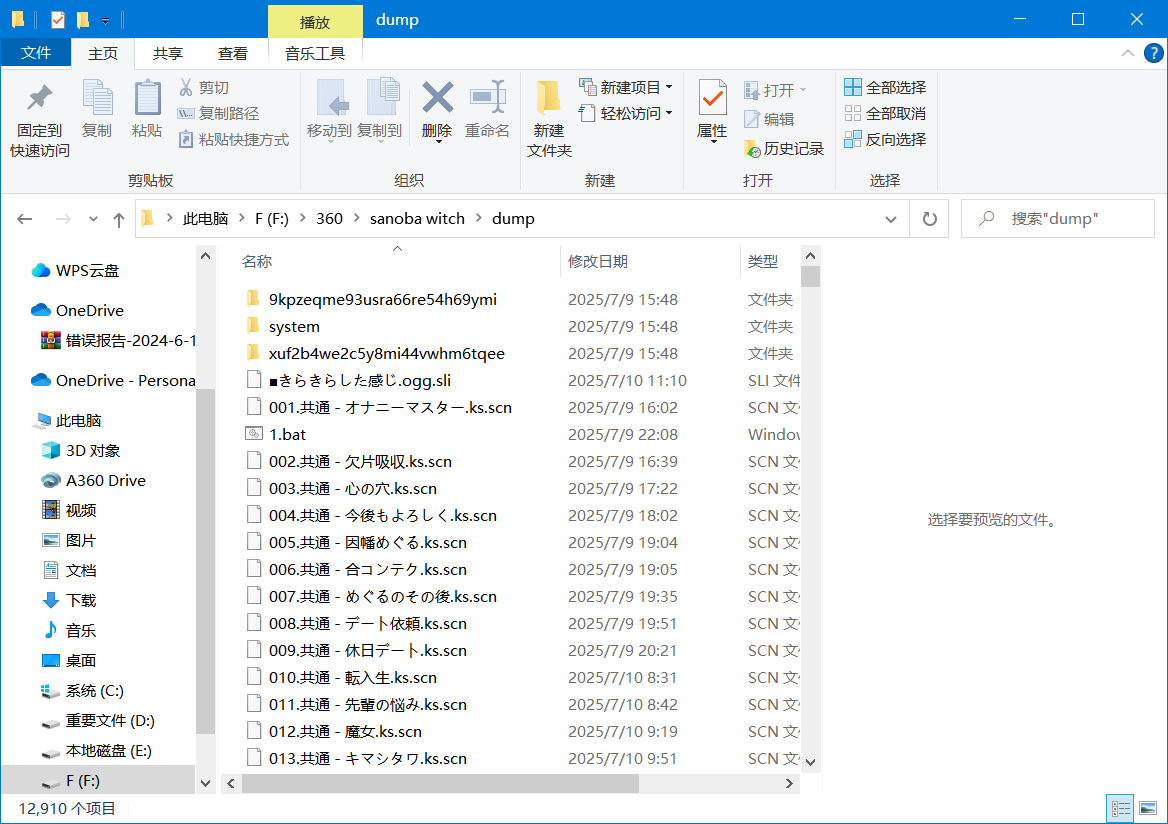Image resolution: width=1168 pixels, height=824 pixels.
Task: Sort by the 名称 column header
Action: (257, 262)
